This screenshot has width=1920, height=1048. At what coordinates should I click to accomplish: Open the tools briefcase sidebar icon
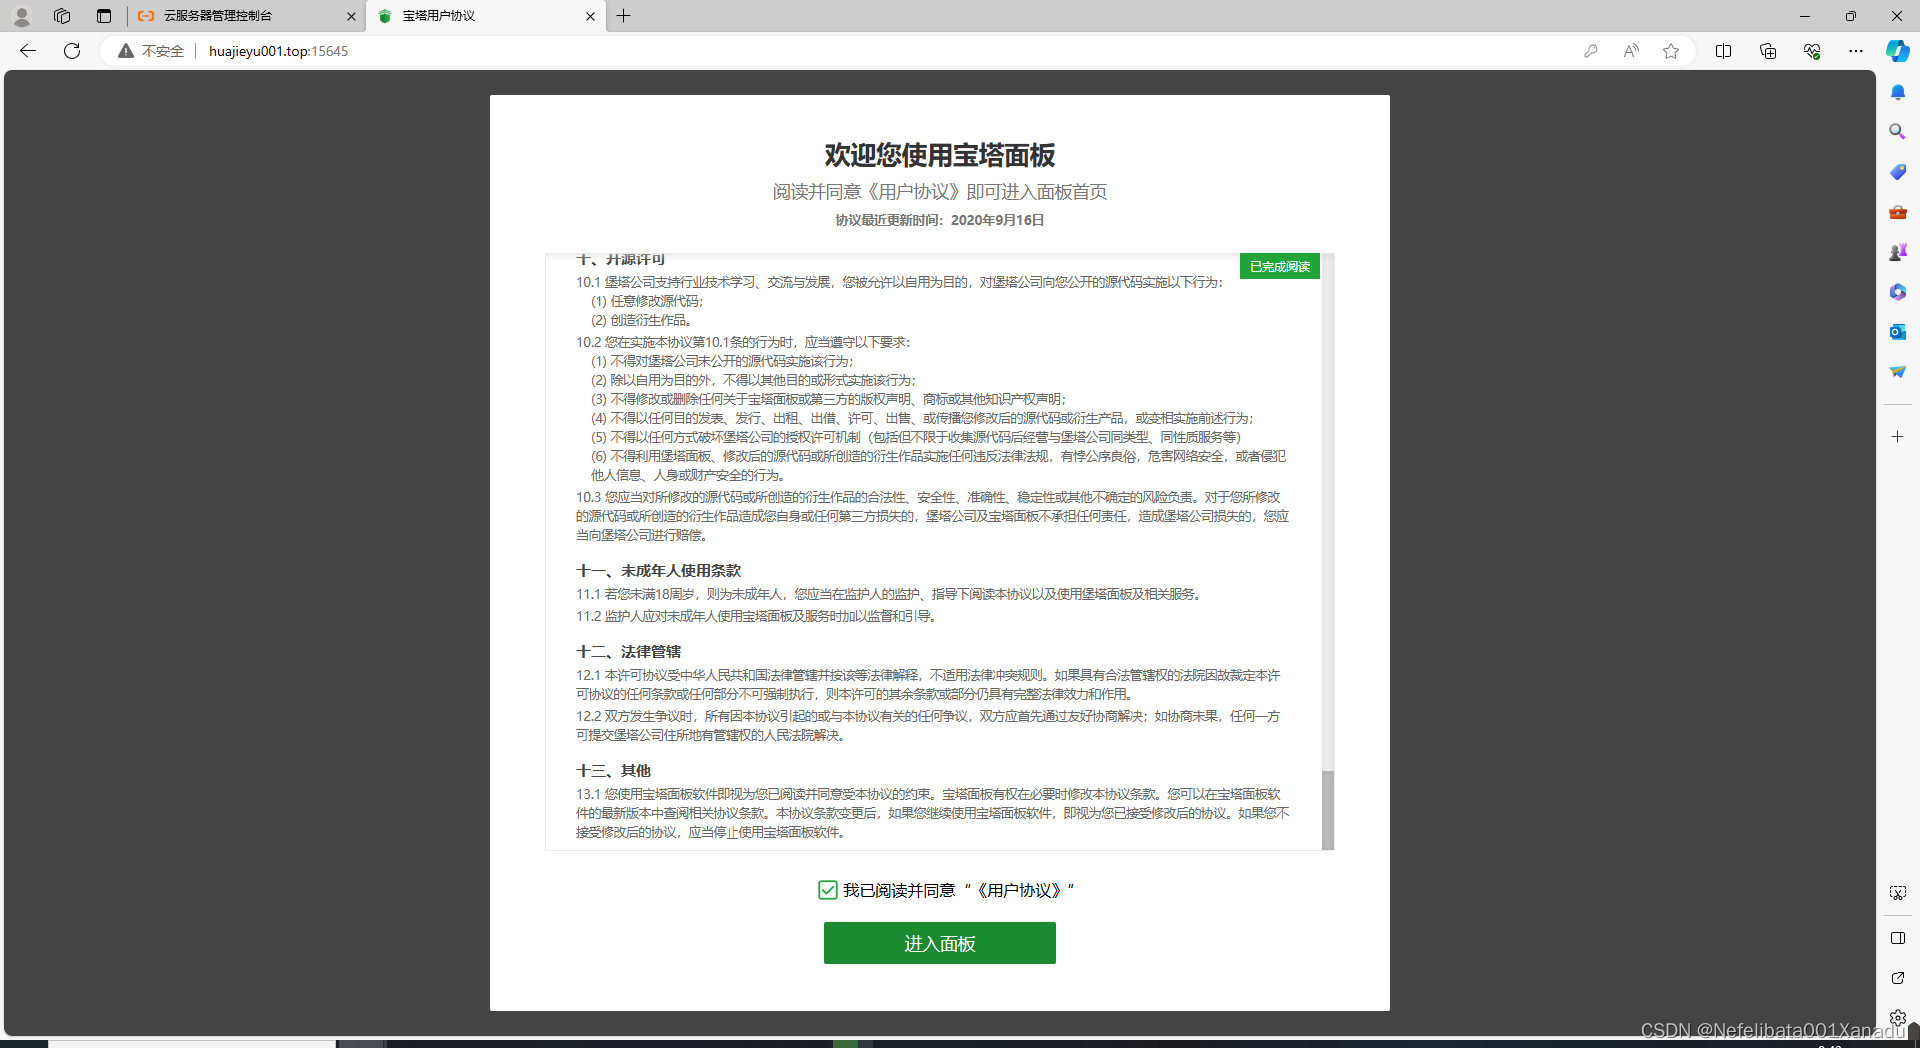coord(1897,212)
